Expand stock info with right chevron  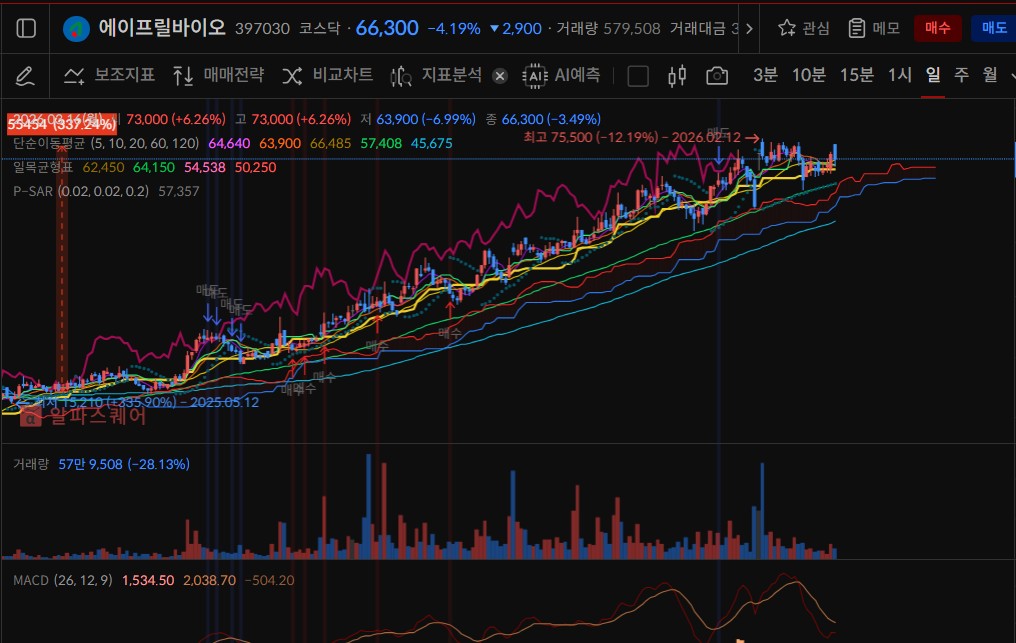(750, 28)
